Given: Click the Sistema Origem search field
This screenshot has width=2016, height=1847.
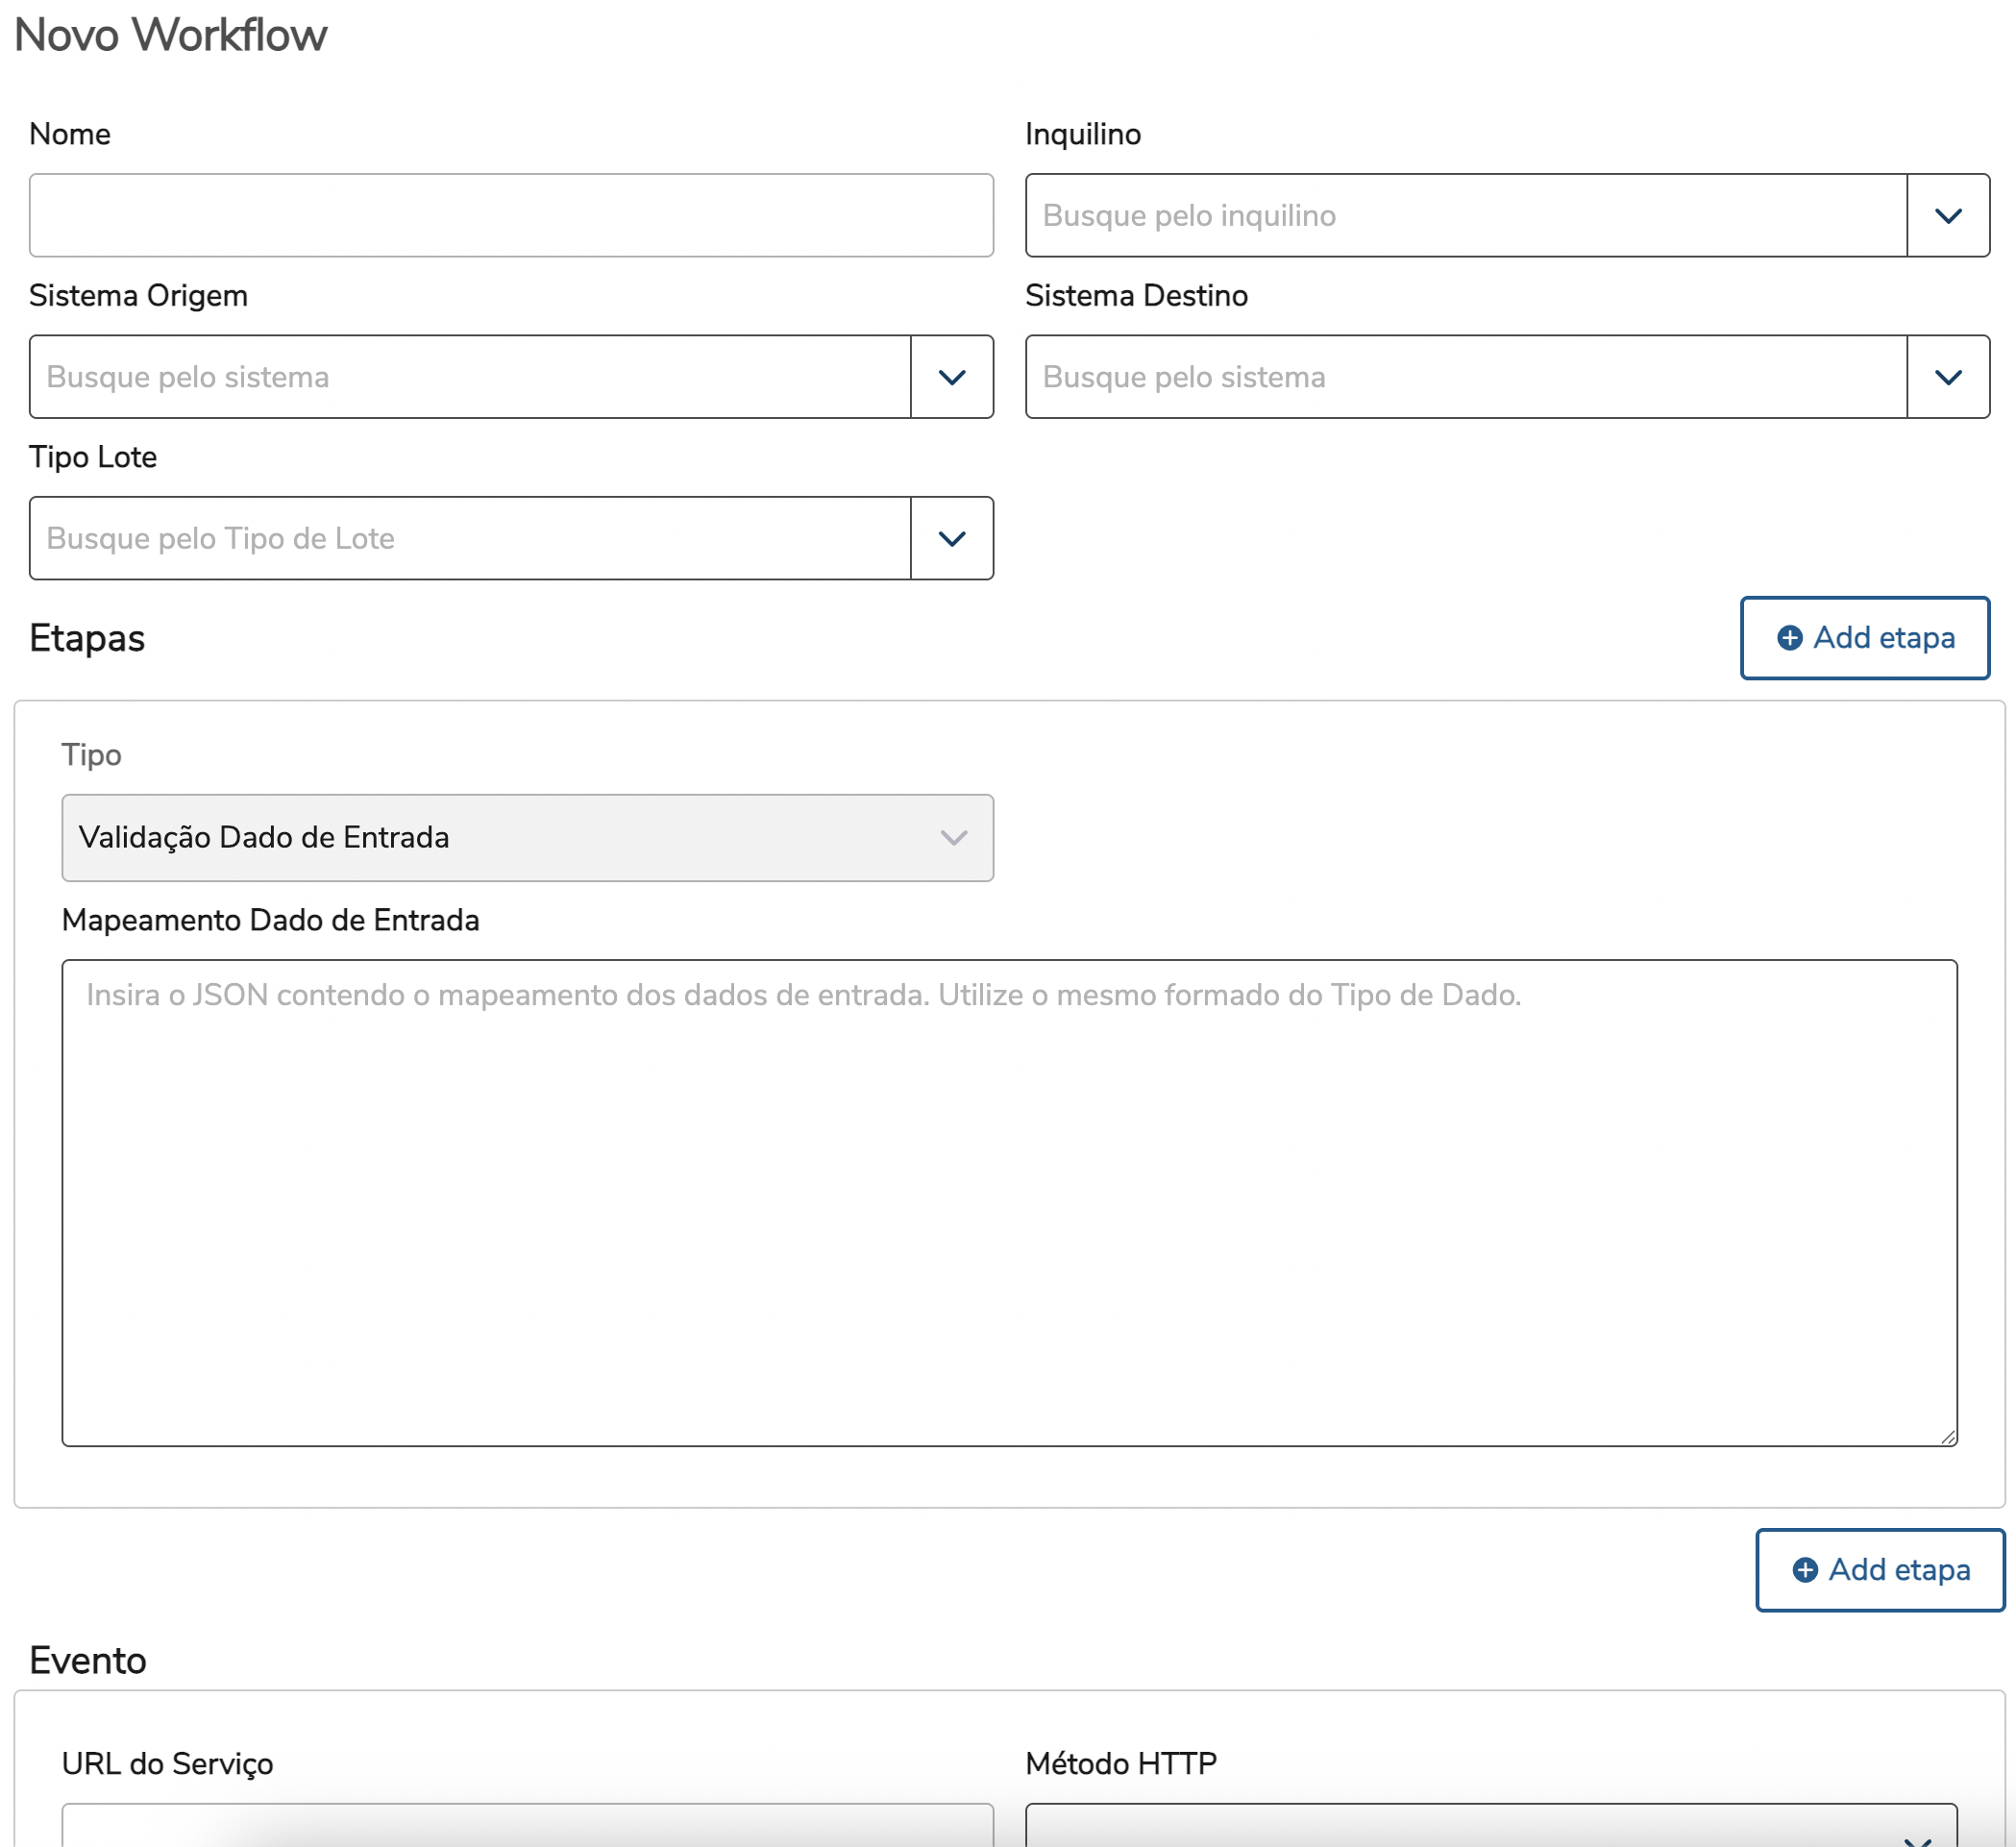Looking at the screenshot, I should (x=470, y=377).
